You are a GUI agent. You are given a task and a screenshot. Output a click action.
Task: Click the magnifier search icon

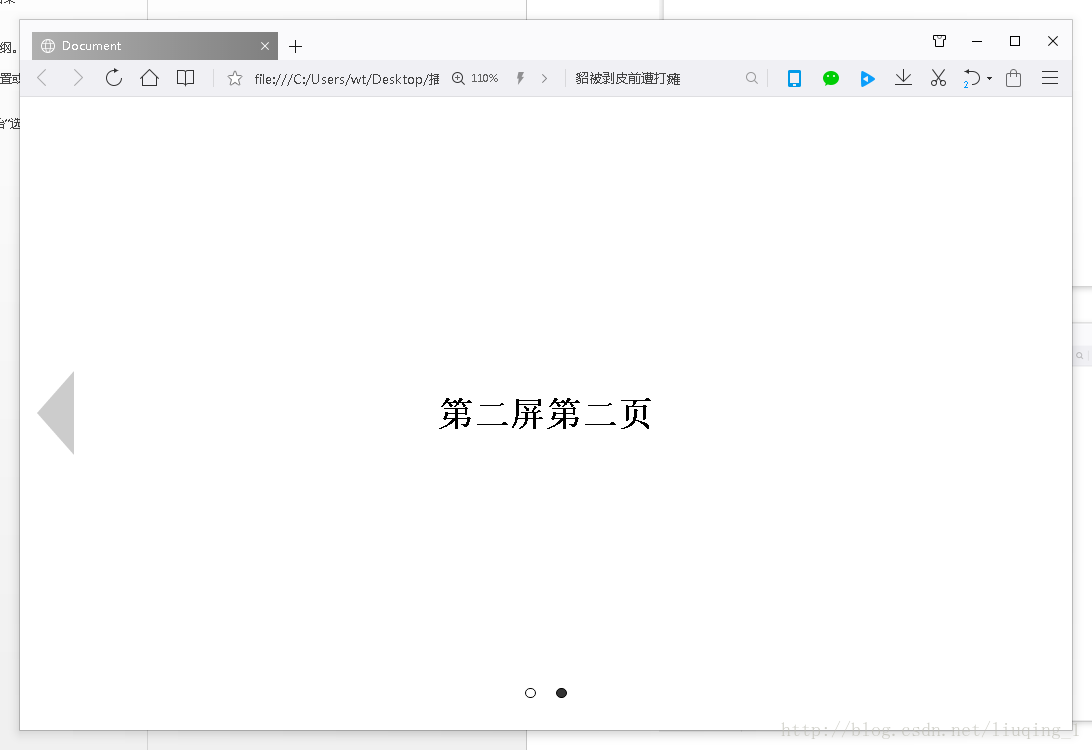point(751,78)
